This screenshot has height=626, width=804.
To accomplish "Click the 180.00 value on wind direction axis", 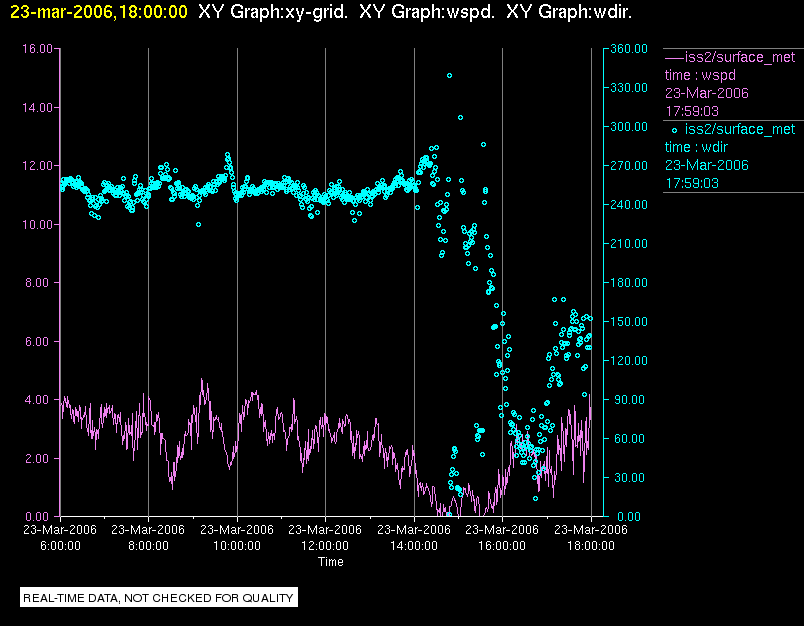I will (x=629, y=283).
